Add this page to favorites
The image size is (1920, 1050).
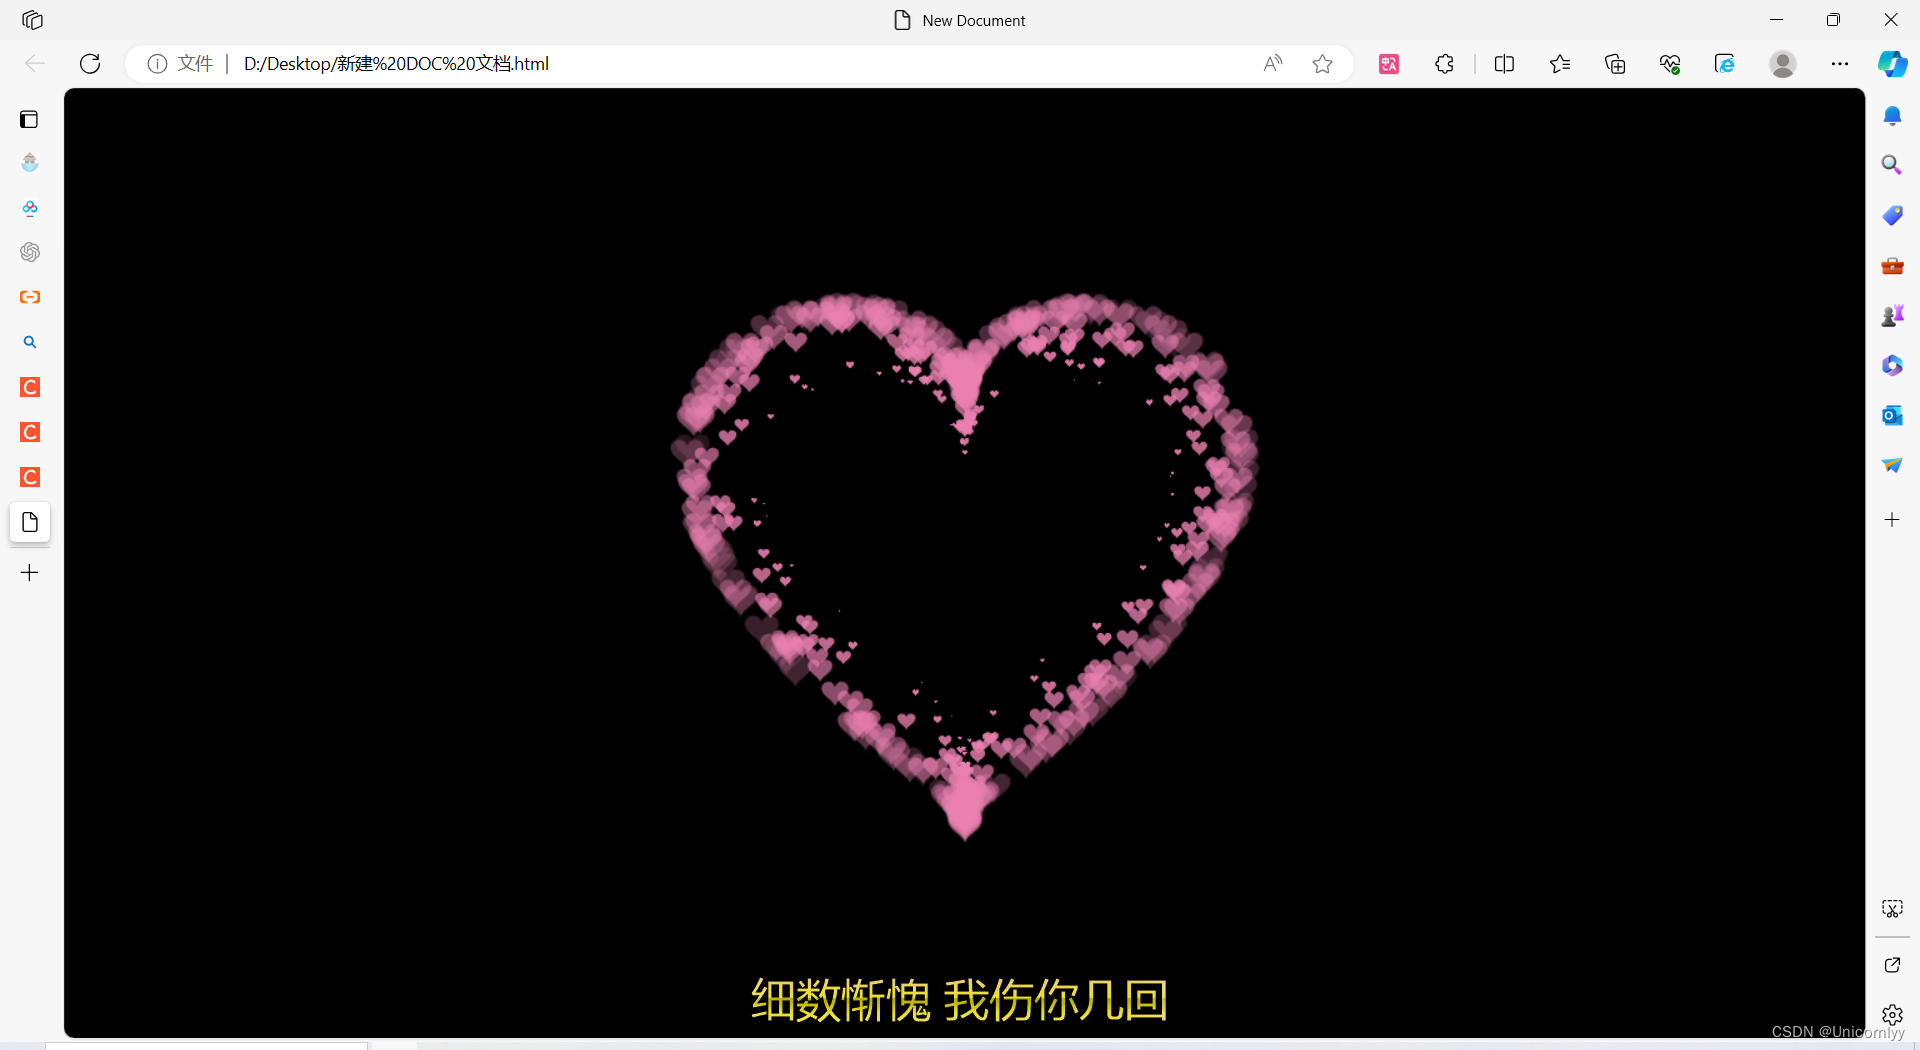click(1322, 63)
